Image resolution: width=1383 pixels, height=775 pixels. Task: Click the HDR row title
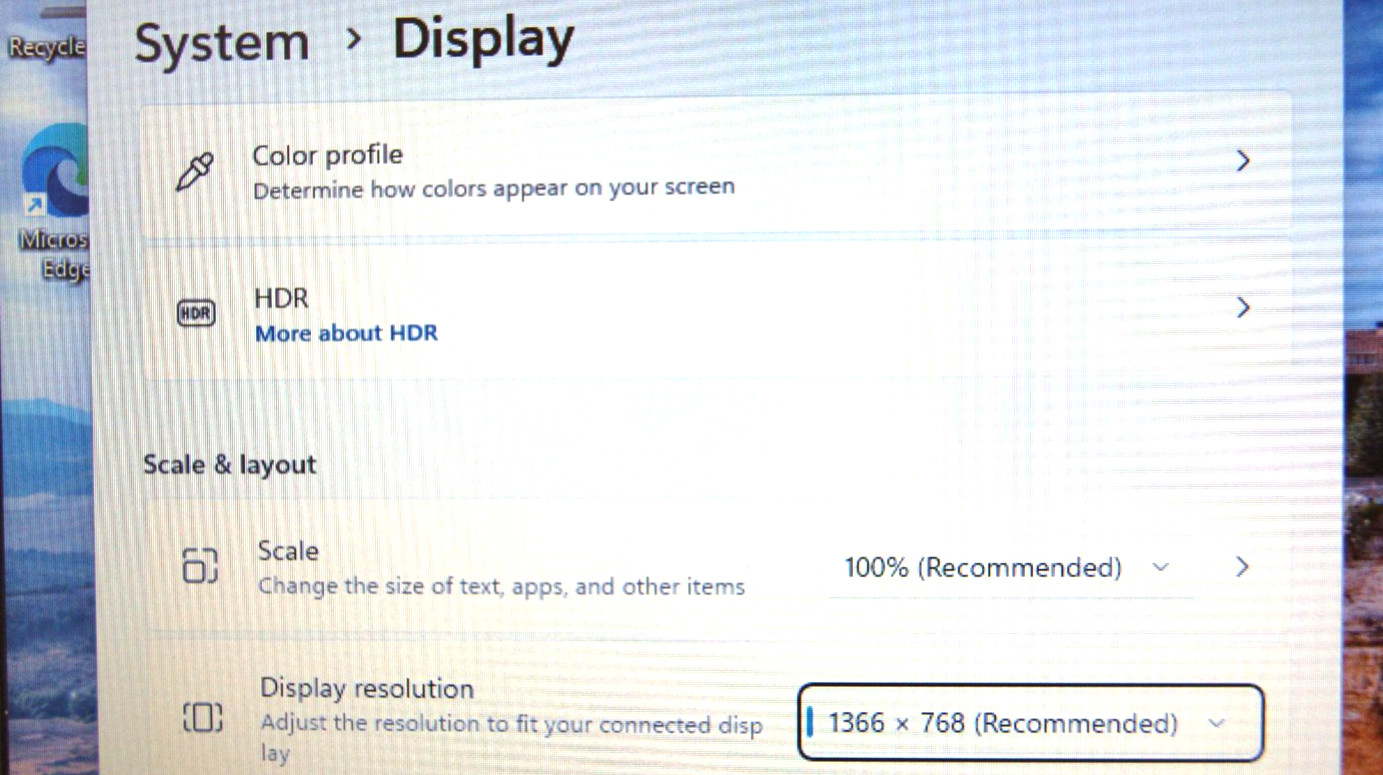tap(282, 298)
